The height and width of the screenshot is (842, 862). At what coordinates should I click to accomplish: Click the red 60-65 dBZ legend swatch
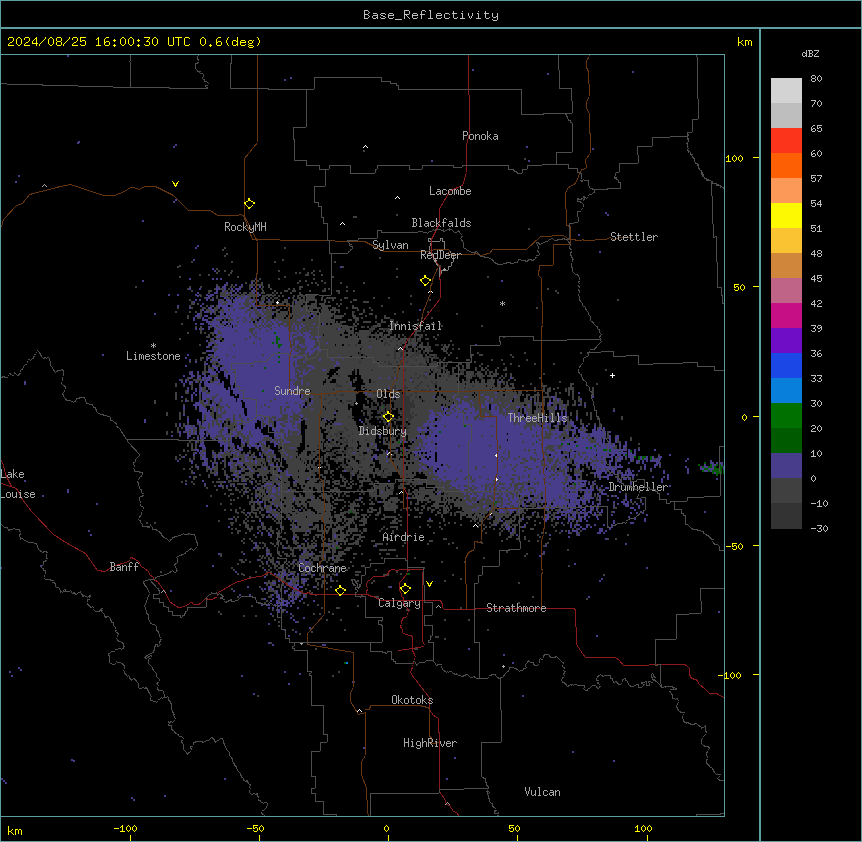[786, 140]
